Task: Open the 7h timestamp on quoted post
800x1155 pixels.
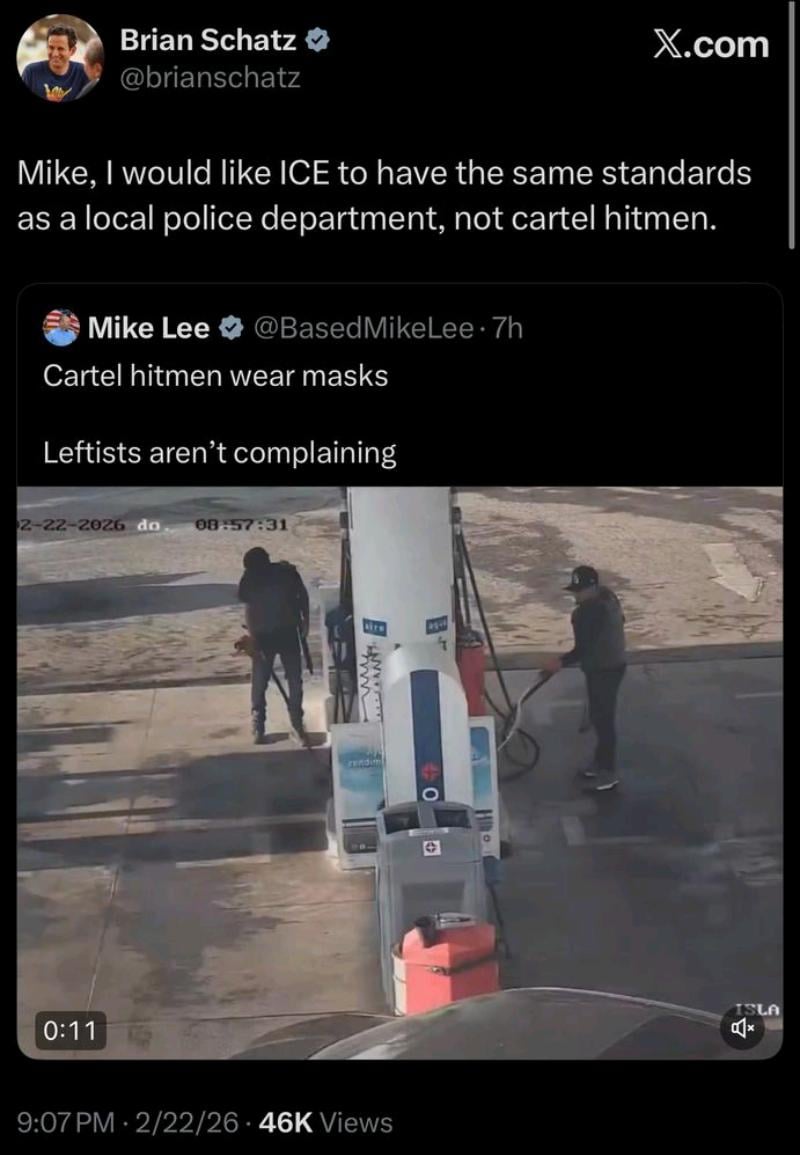Action: 507,328
